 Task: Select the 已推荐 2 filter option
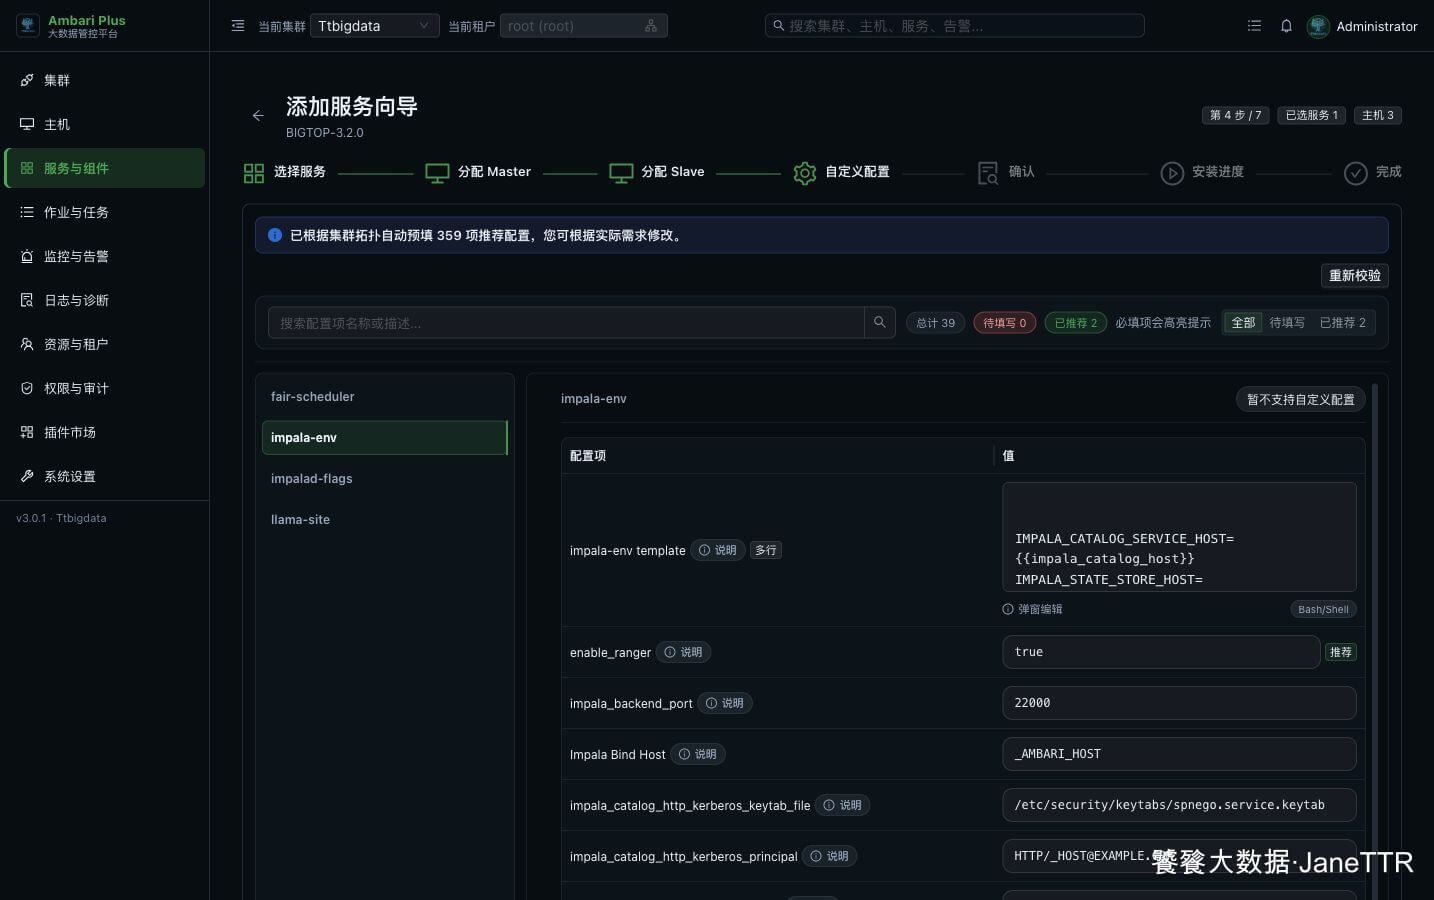pyautogui.click(x=1343, y=323)
